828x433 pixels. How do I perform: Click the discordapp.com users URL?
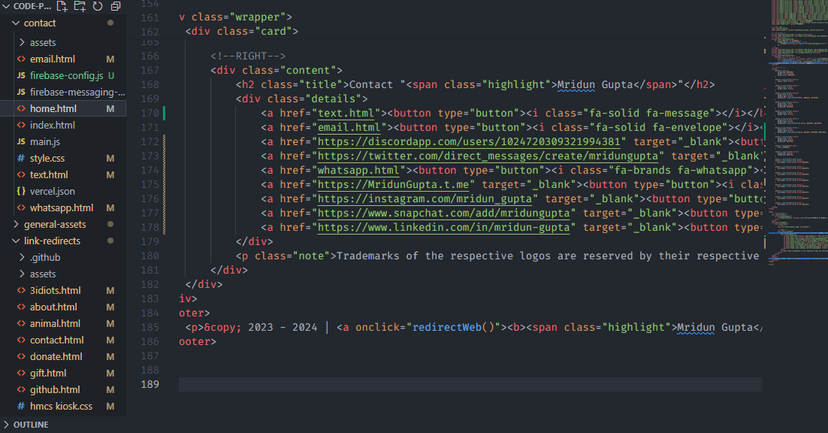pos(469,142)
